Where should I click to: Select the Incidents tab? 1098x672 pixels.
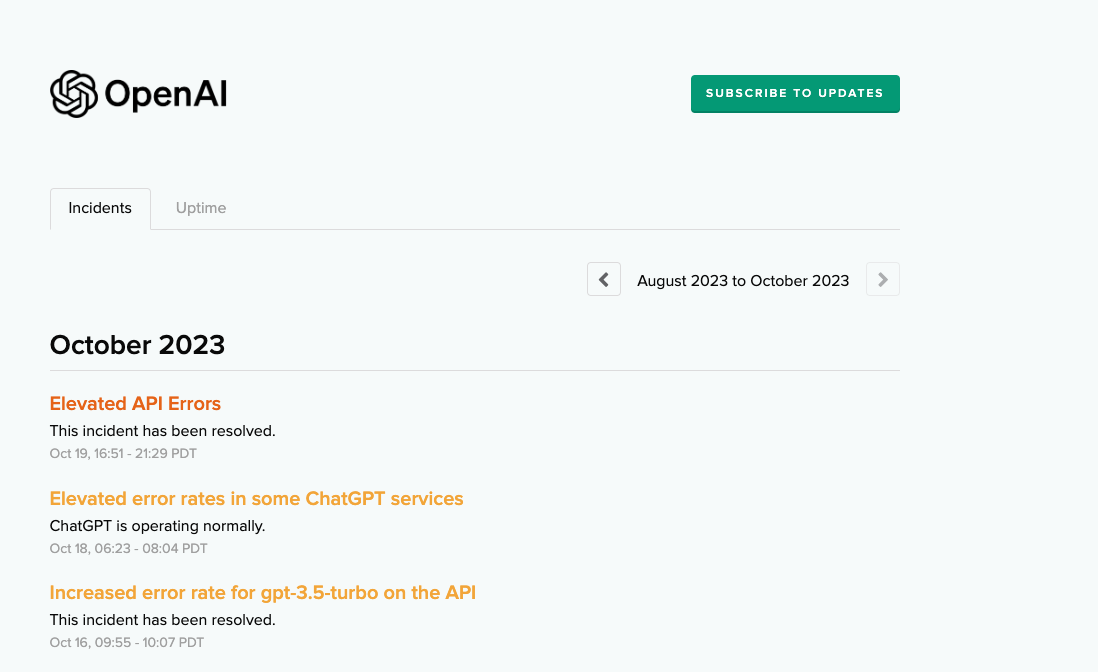(x=100, y=208)
